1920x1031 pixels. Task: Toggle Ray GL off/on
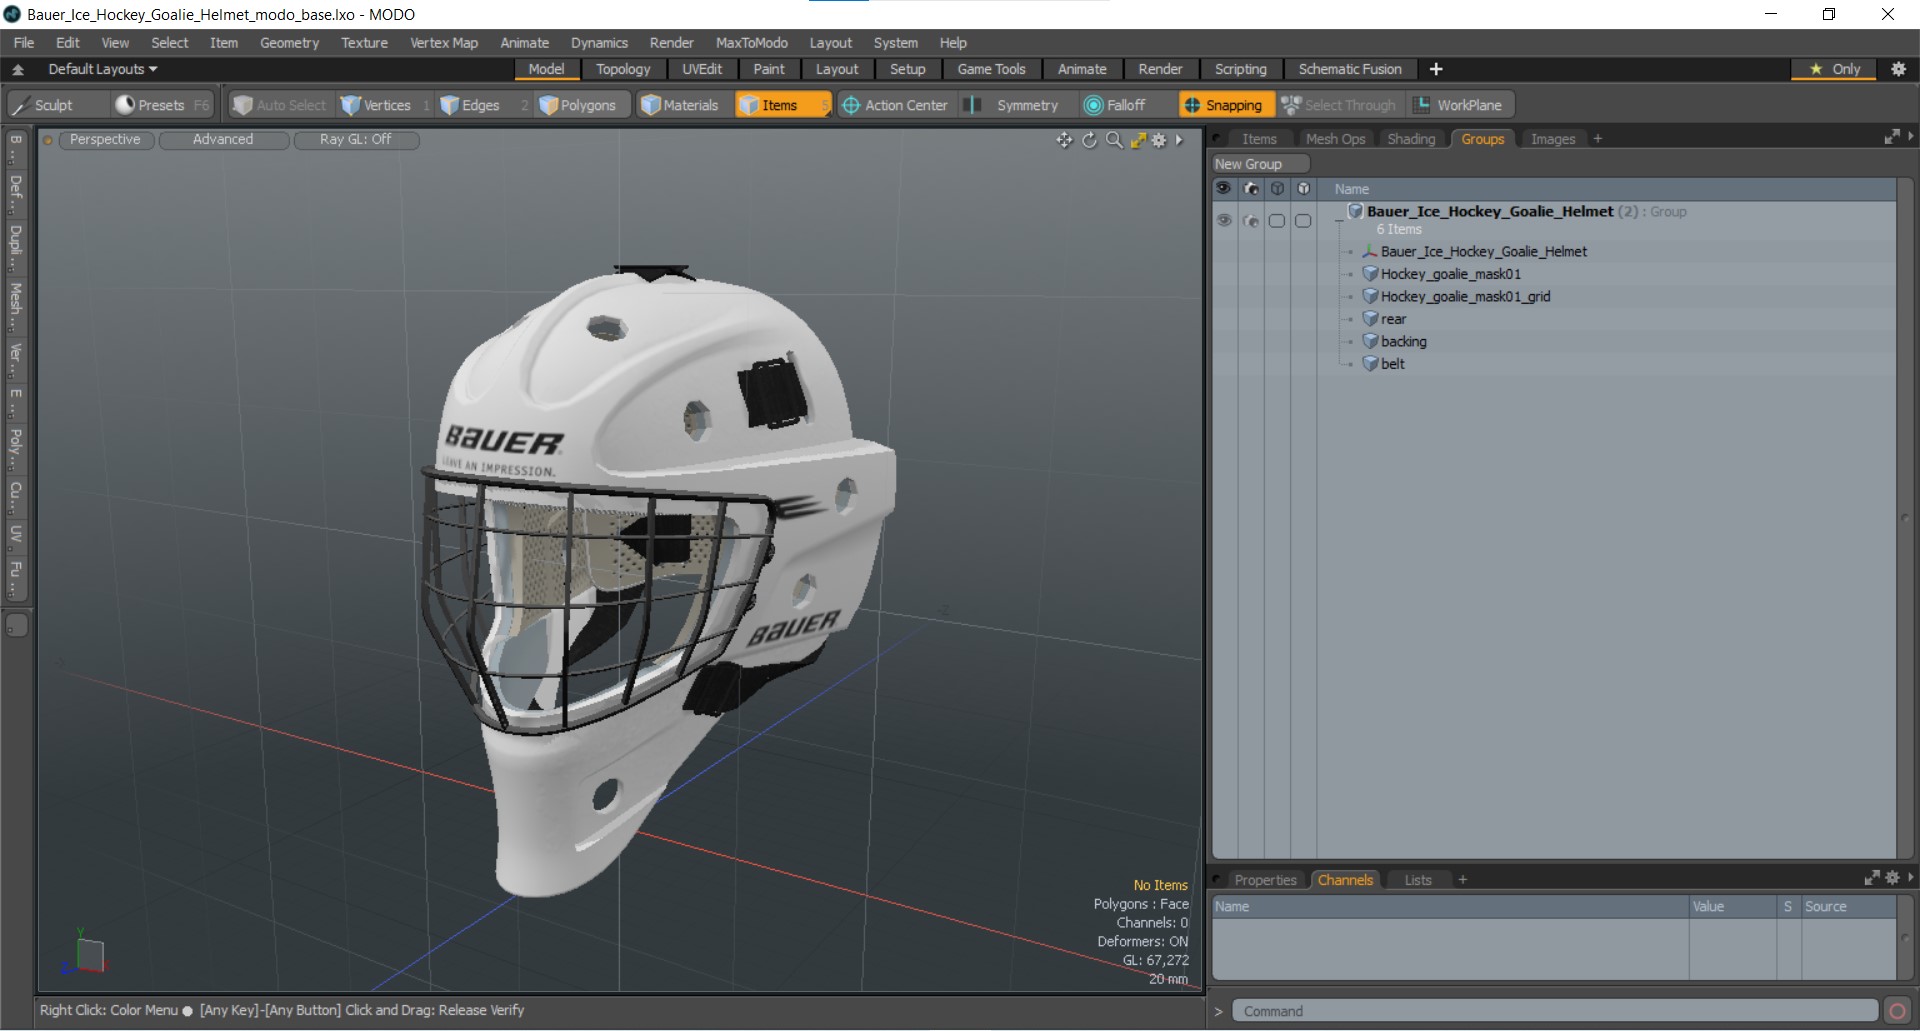coord(356,140)
